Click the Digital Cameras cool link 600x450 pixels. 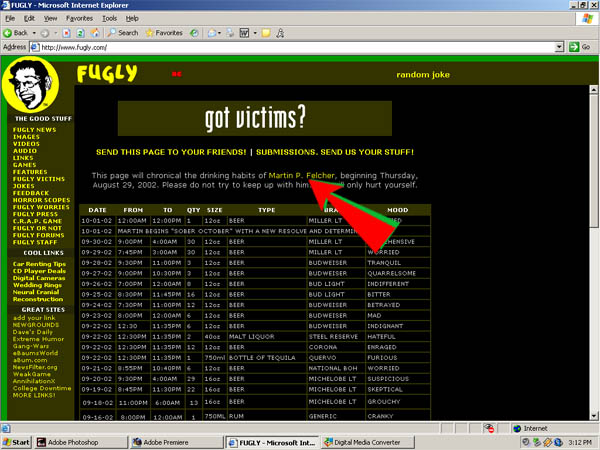click(39, 278)
